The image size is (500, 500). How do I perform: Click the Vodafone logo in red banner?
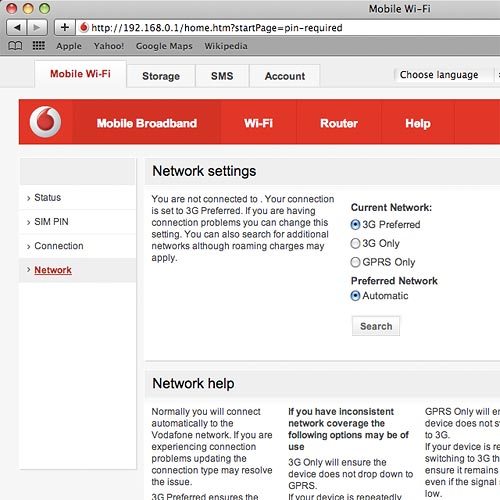(x=45, y=122)
